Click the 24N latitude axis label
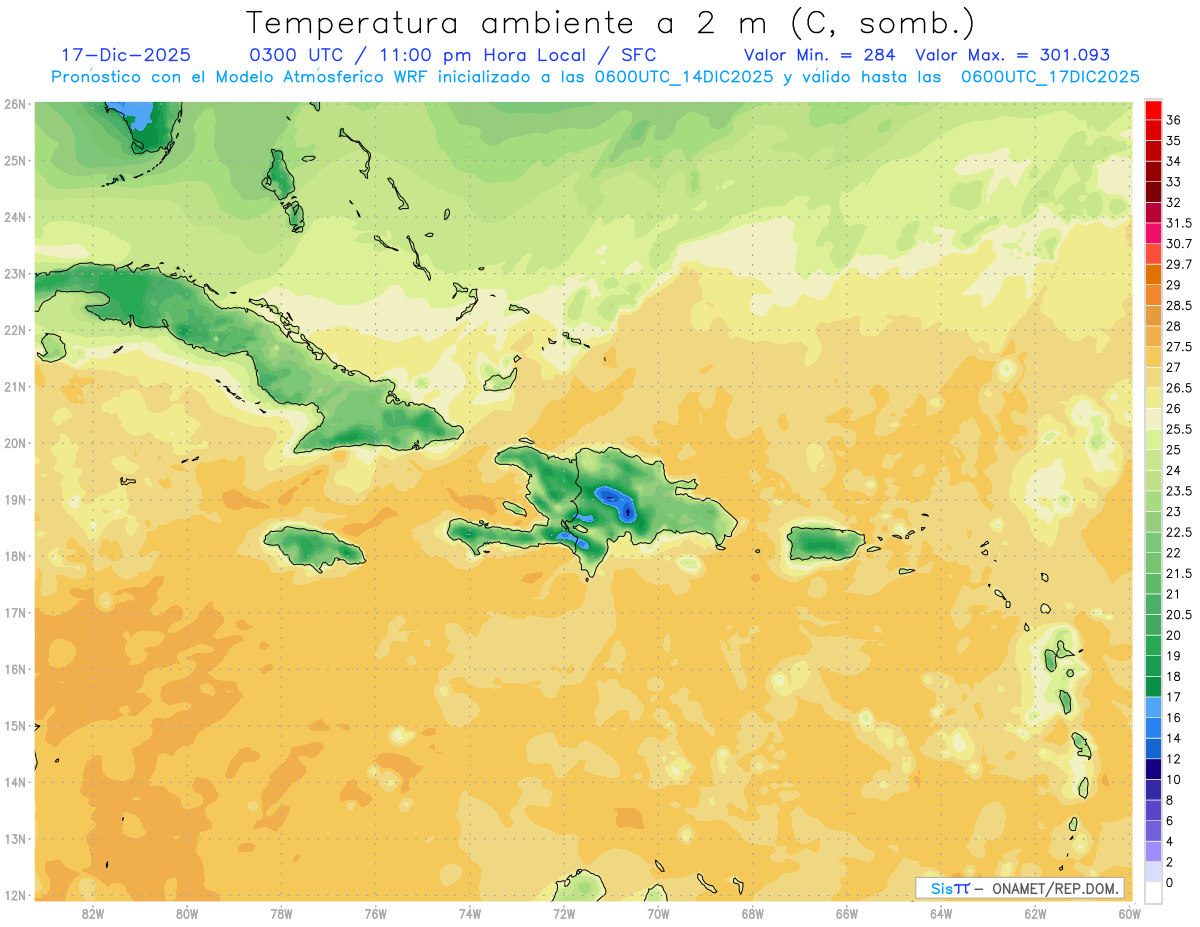 [x=15, y=217]
